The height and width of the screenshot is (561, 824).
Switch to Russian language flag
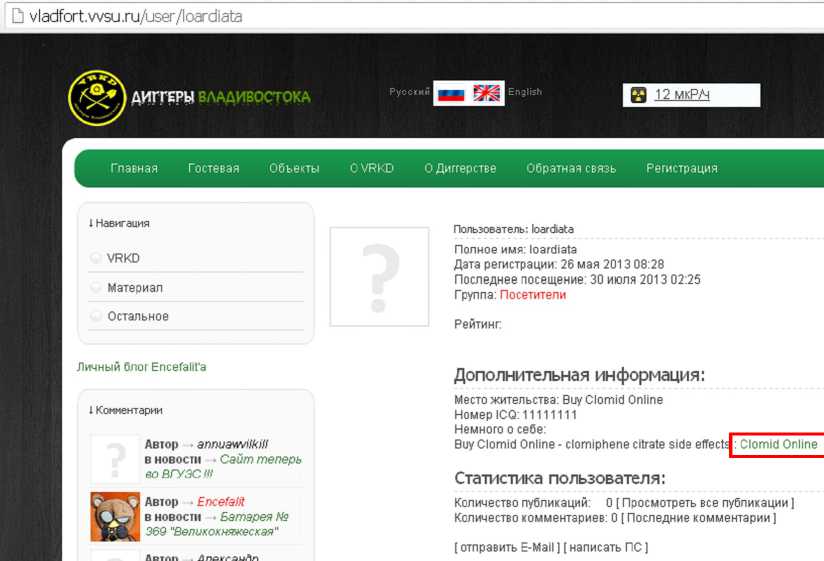point(450,94)
